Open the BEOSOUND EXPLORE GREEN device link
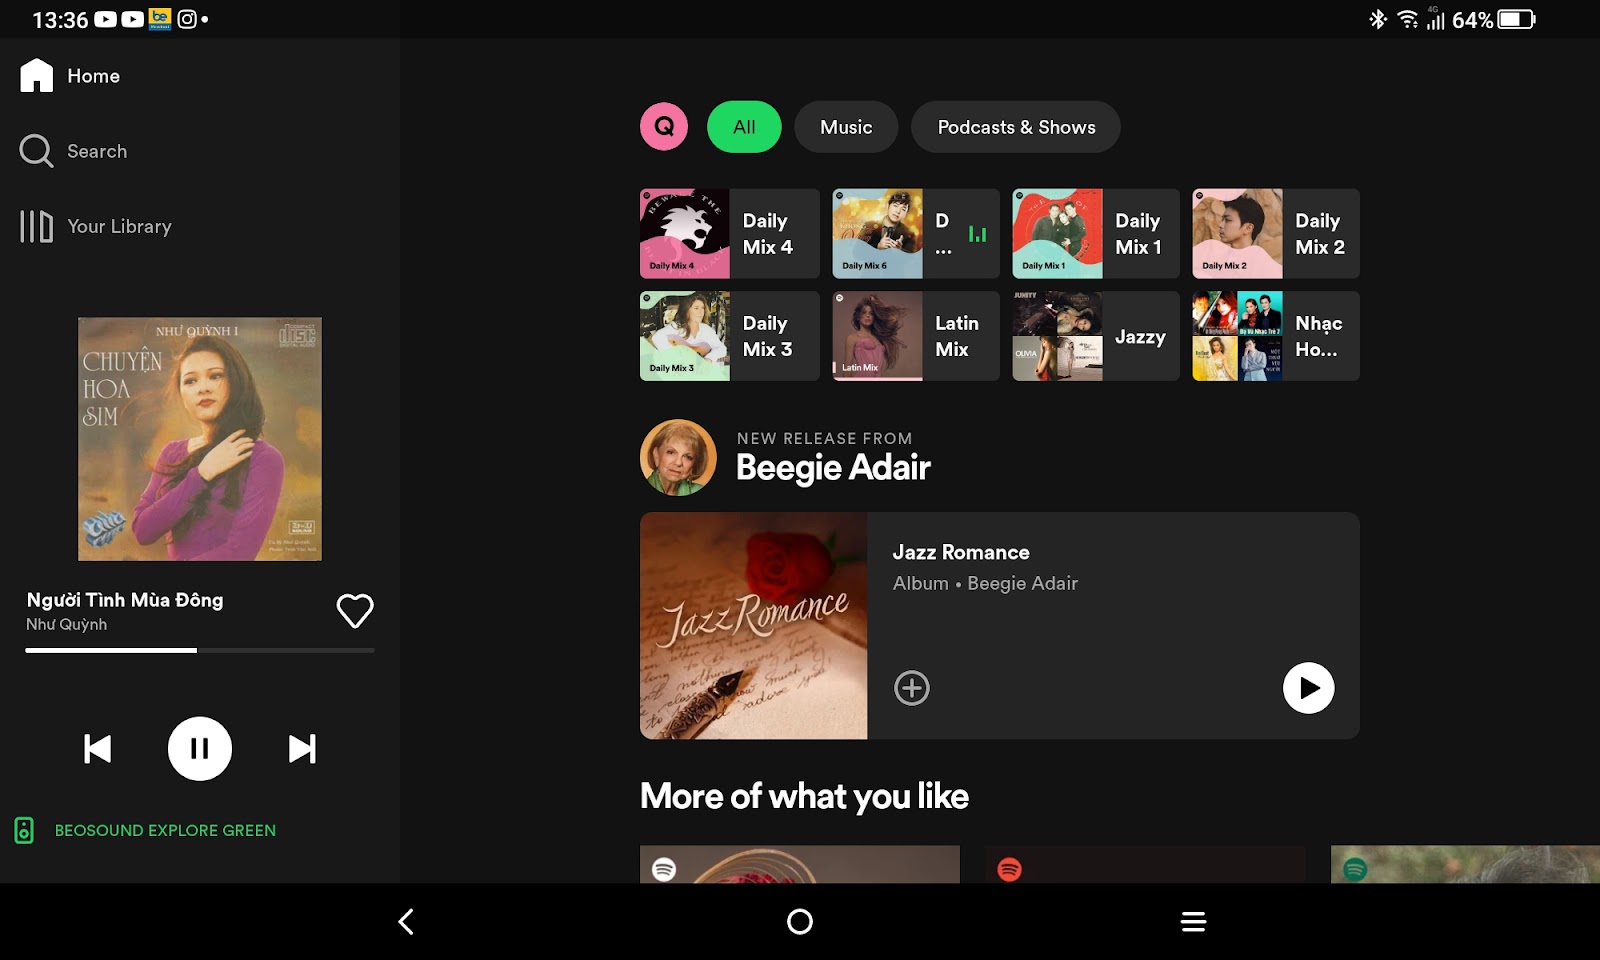The width and height of the screenshot is (1600, 960). coord(165,830)
